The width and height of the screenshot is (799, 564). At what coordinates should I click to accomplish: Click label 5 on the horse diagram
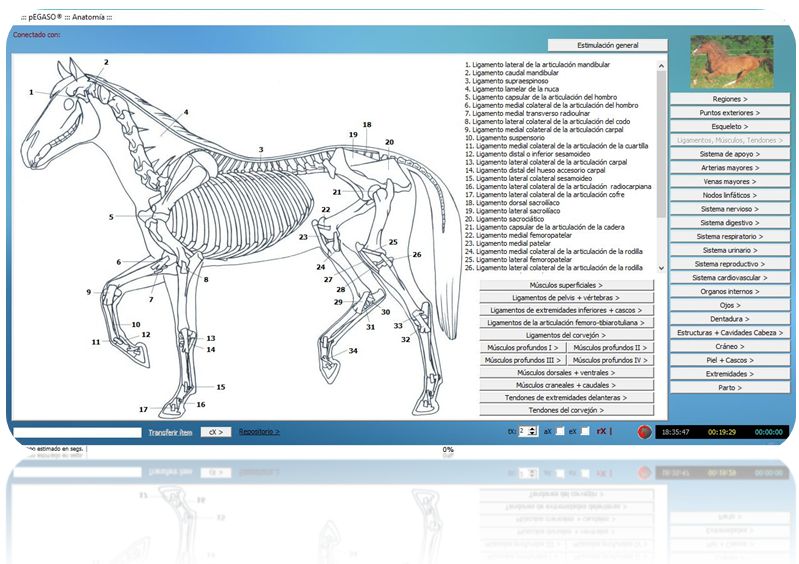coord(111,217)
